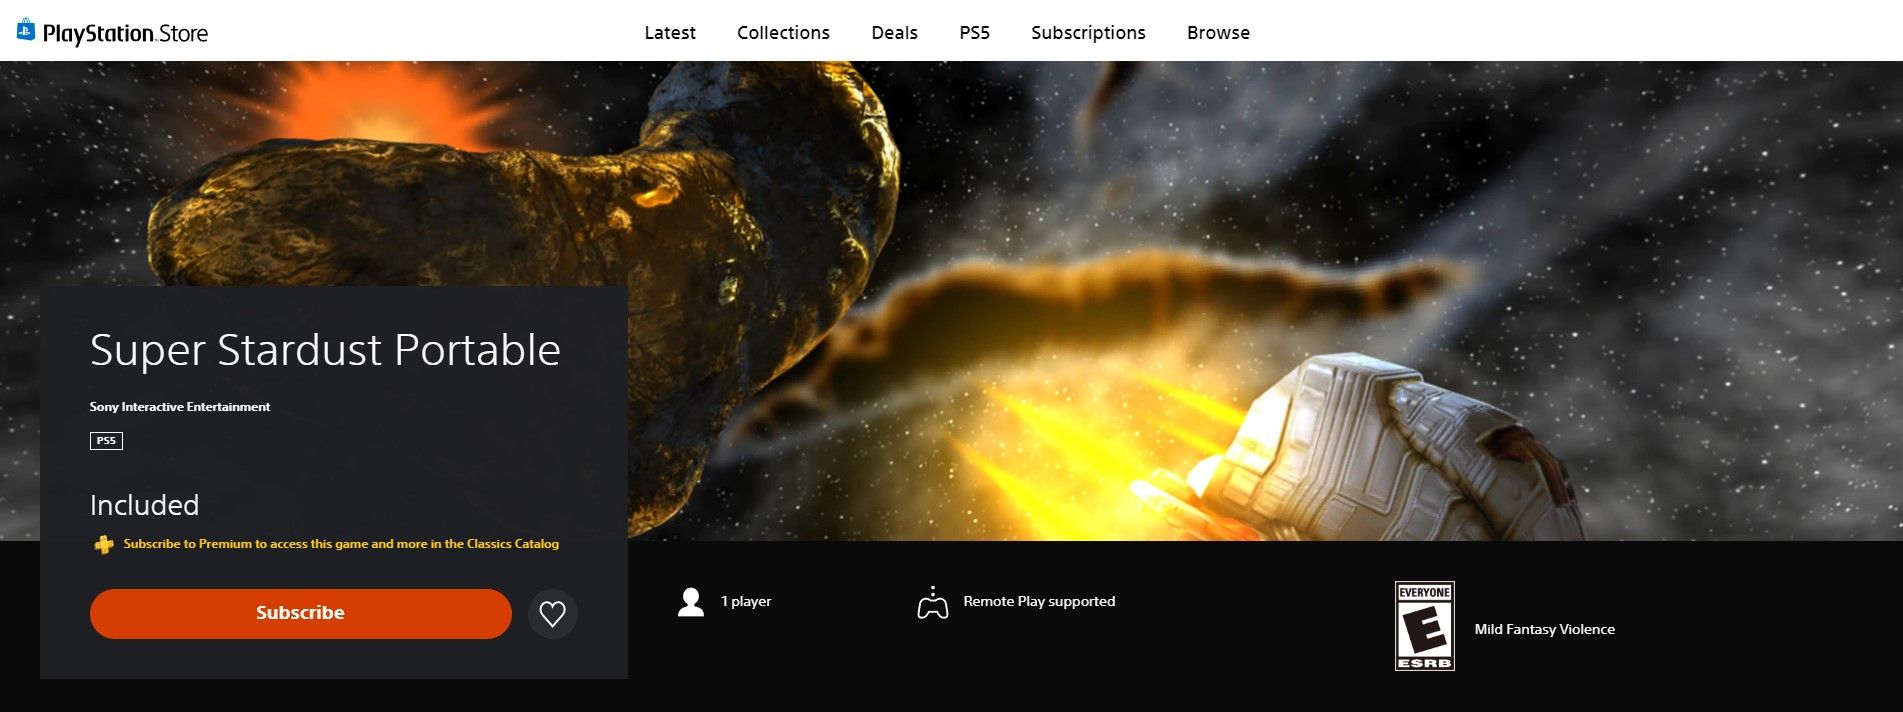This screenshot has width=1903, height=712.
Task: Click the PS5 platform tag
Action: coord(106,440)
